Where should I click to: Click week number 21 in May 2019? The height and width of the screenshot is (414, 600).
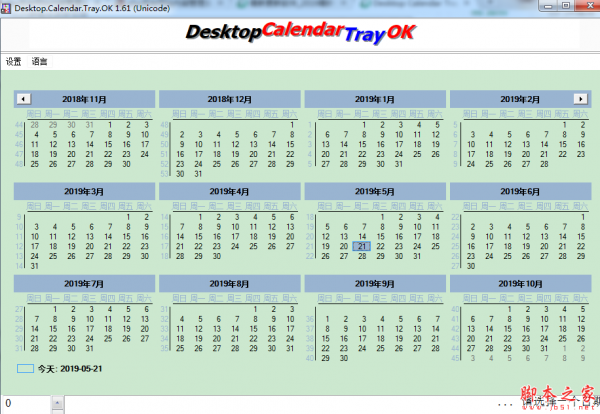point(310,246)
